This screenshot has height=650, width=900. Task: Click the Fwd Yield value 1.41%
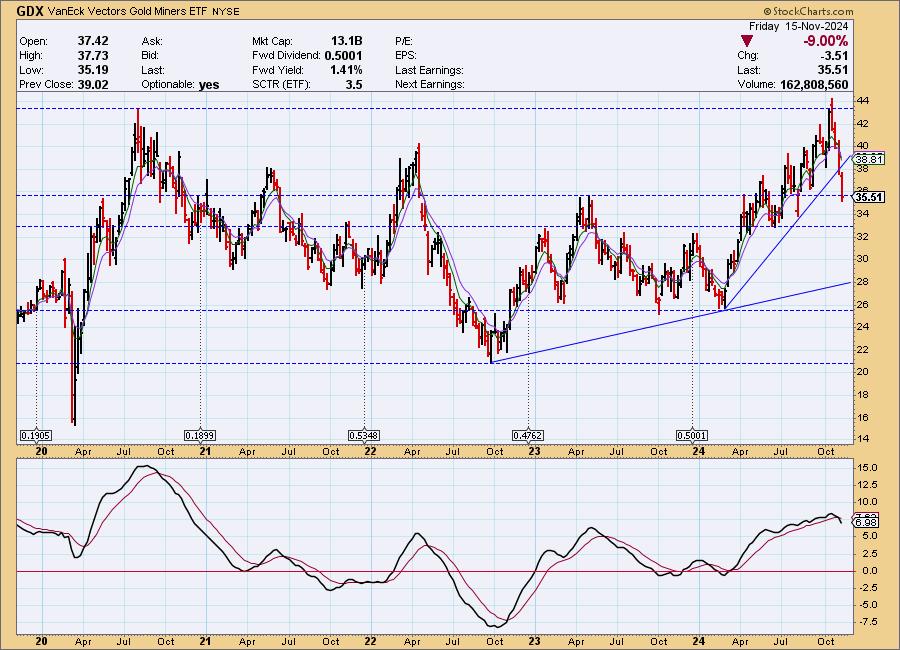coord(346,69)
